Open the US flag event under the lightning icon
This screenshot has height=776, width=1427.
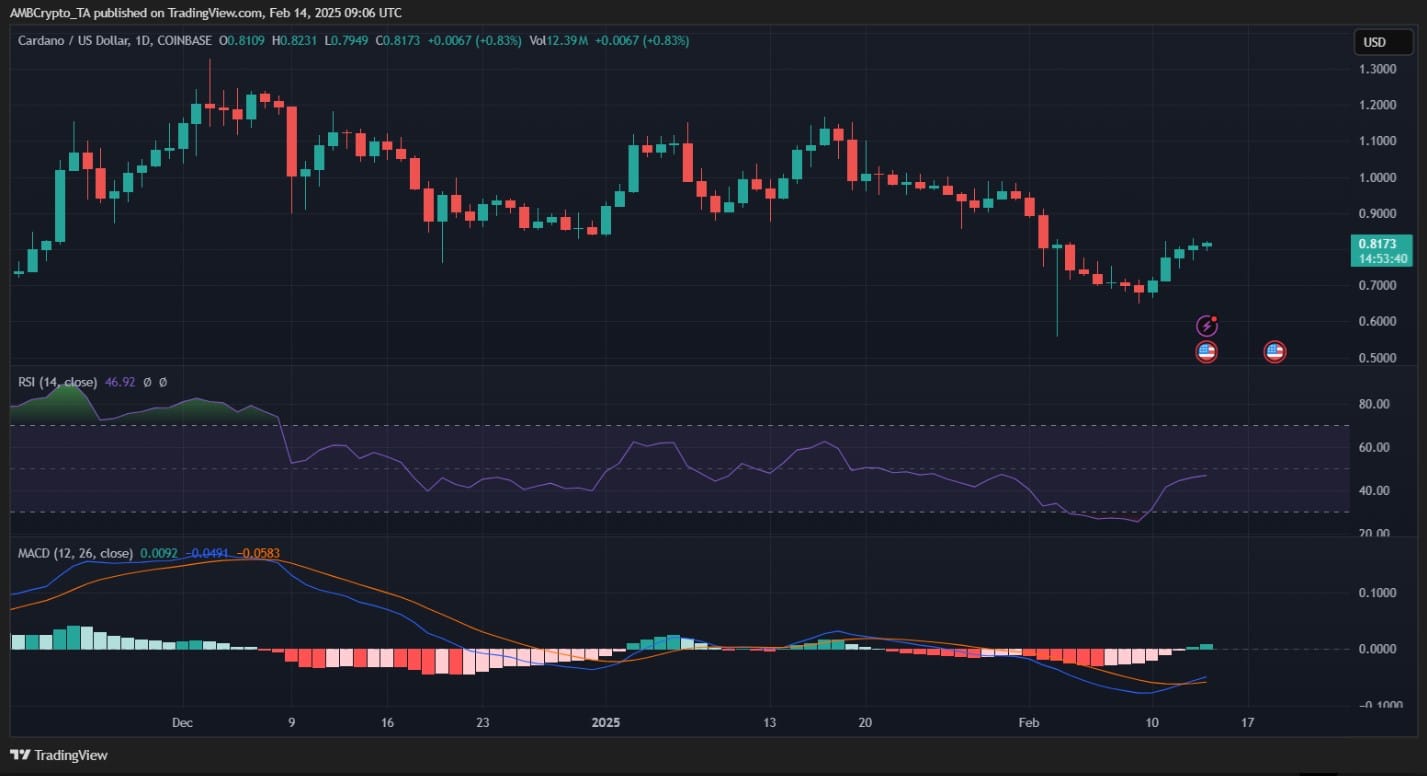(1207, 351)
